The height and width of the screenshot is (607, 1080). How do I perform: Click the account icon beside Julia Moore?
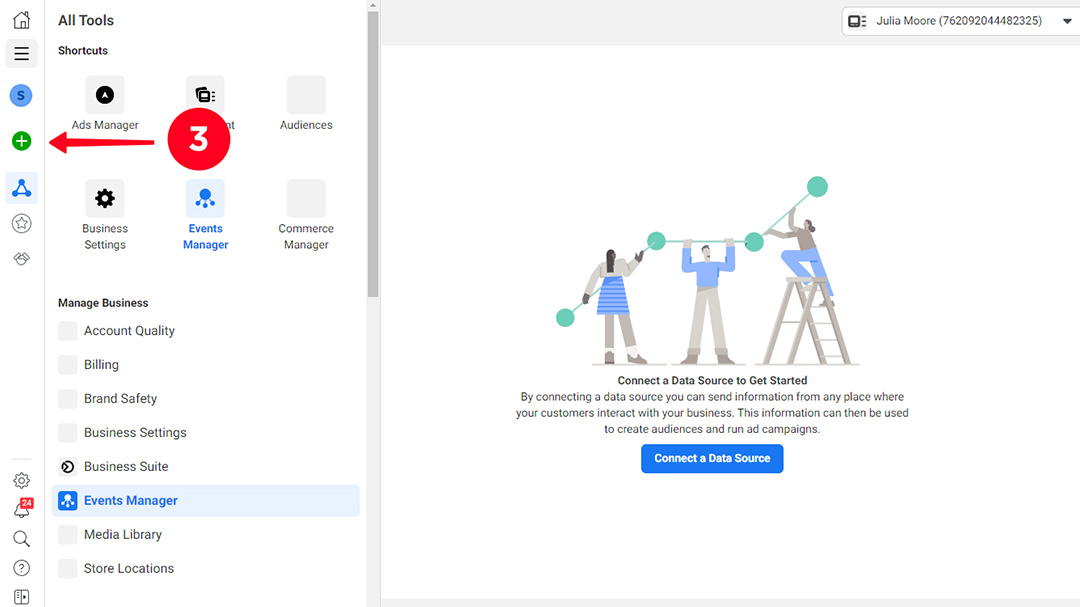click(857, 21)
